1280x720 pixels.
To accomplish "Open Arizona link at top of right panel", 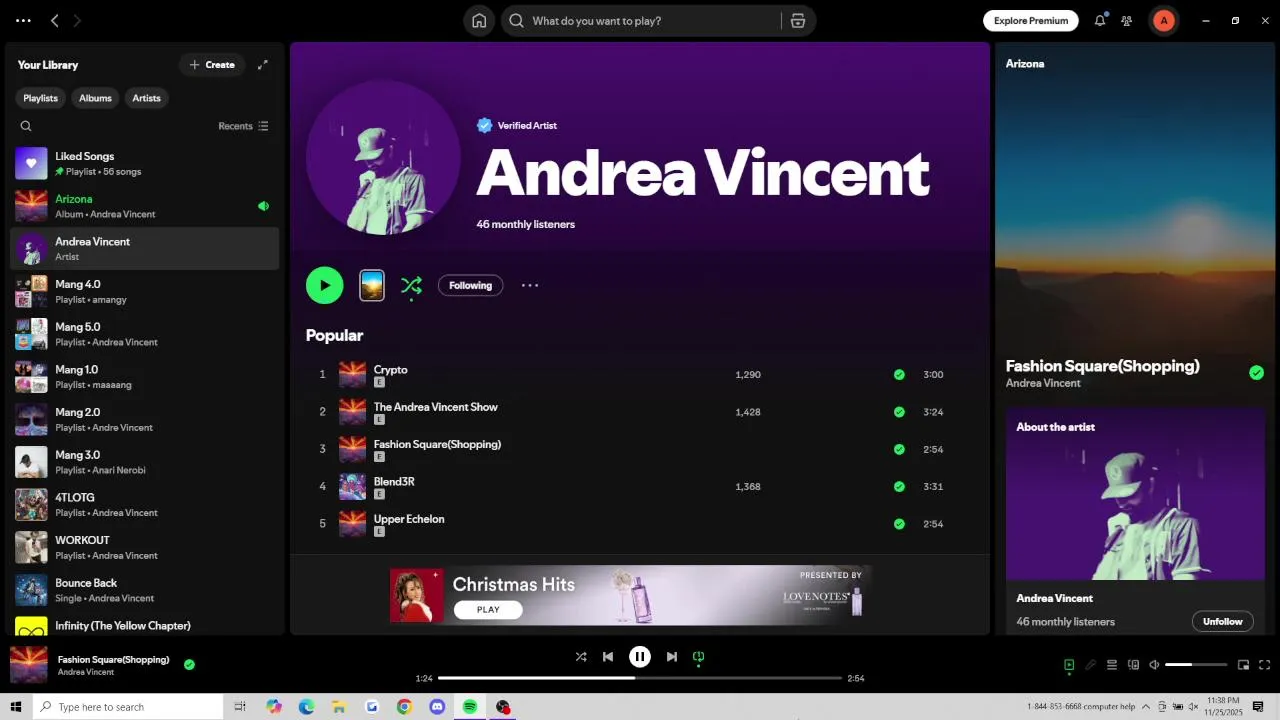I will point(1025,64).
